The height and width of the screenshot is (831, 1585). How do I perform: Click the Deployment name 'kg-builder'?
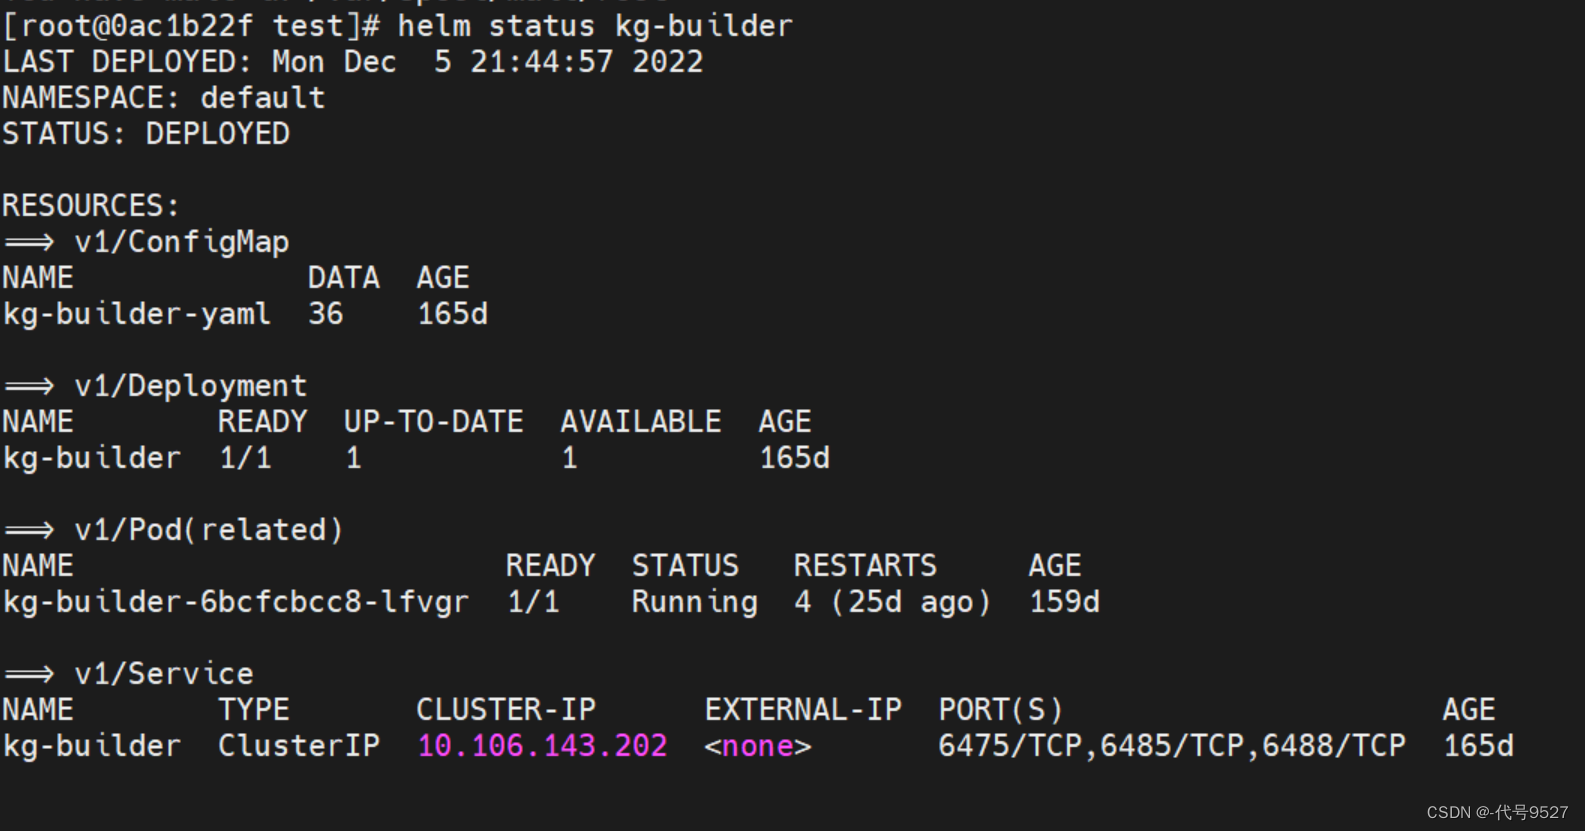click(92, 458)
